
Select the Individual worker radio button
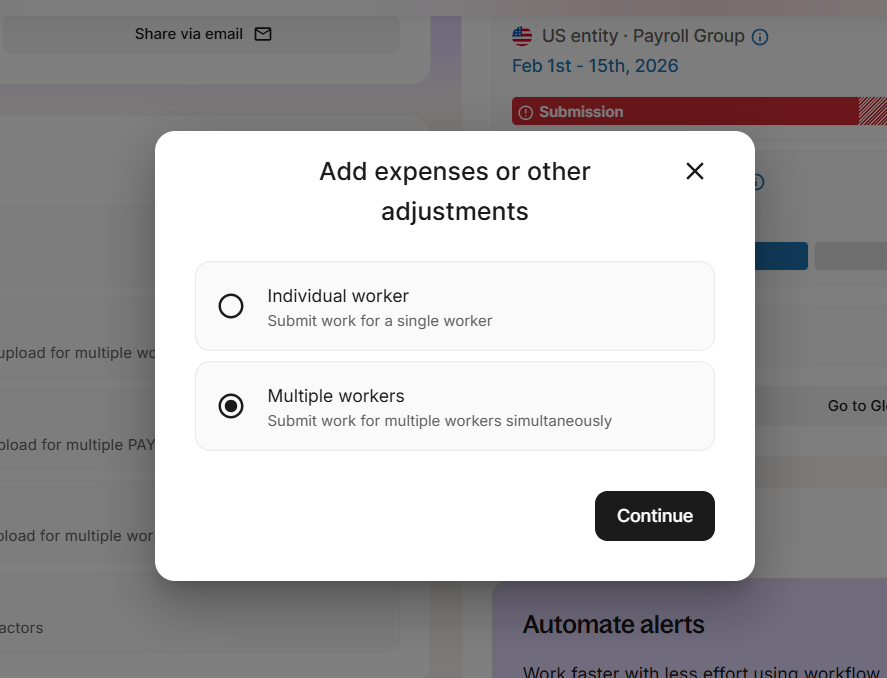[231, 306]
